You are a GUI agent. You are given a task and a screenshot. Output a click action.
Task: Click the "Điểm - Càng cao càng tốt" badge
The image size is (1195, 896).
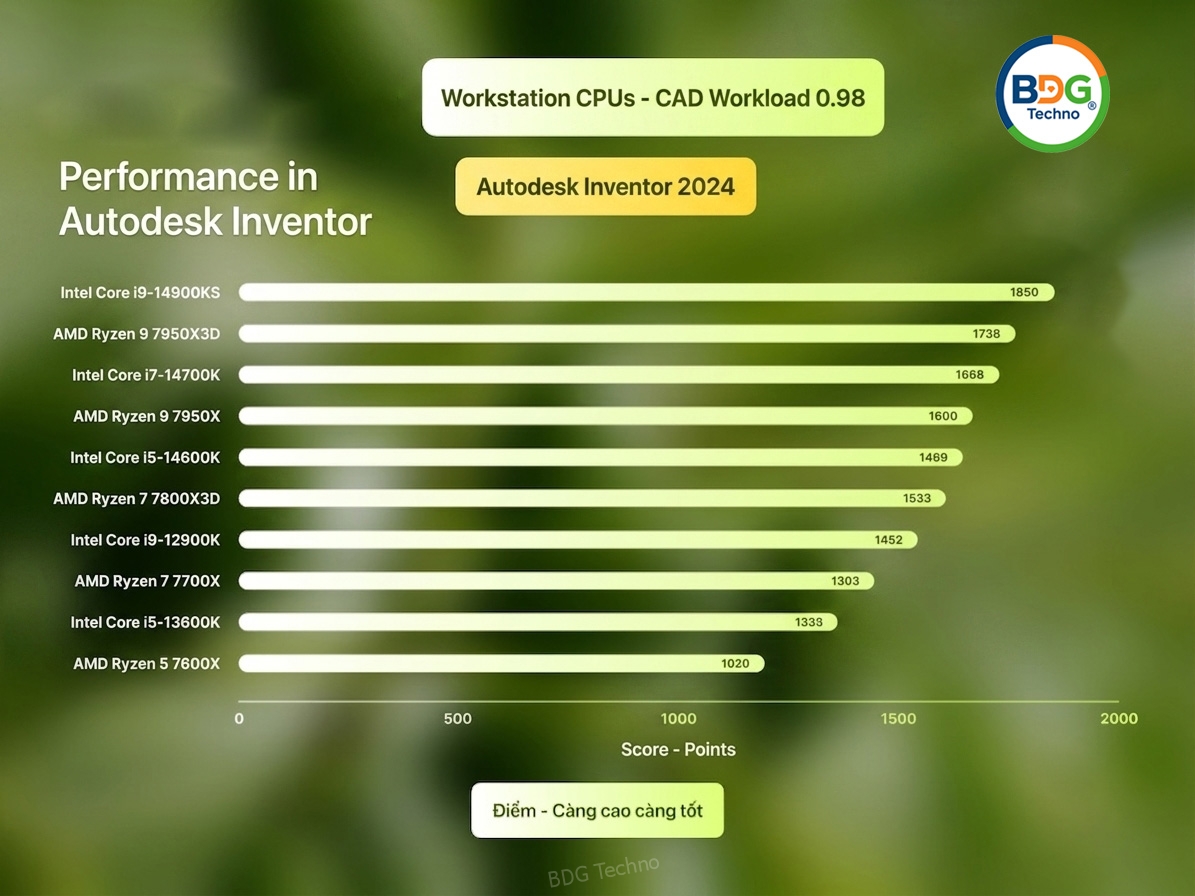pyautogui.click(x=598, y=810)
